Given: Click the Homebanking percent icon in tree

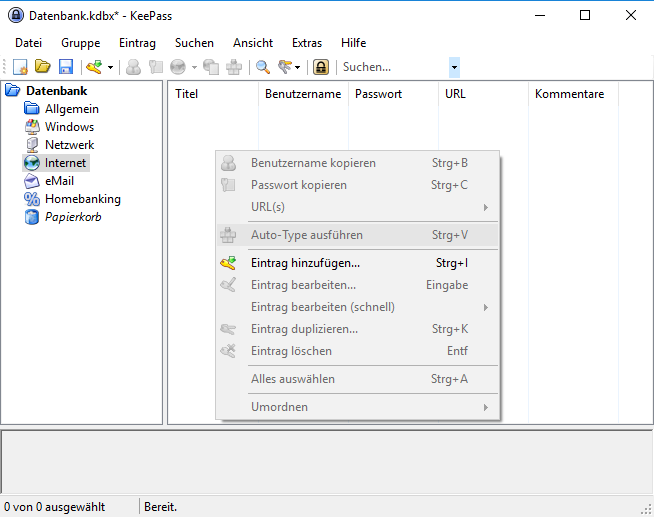Looking at the screenshot, I should (32, 199).
